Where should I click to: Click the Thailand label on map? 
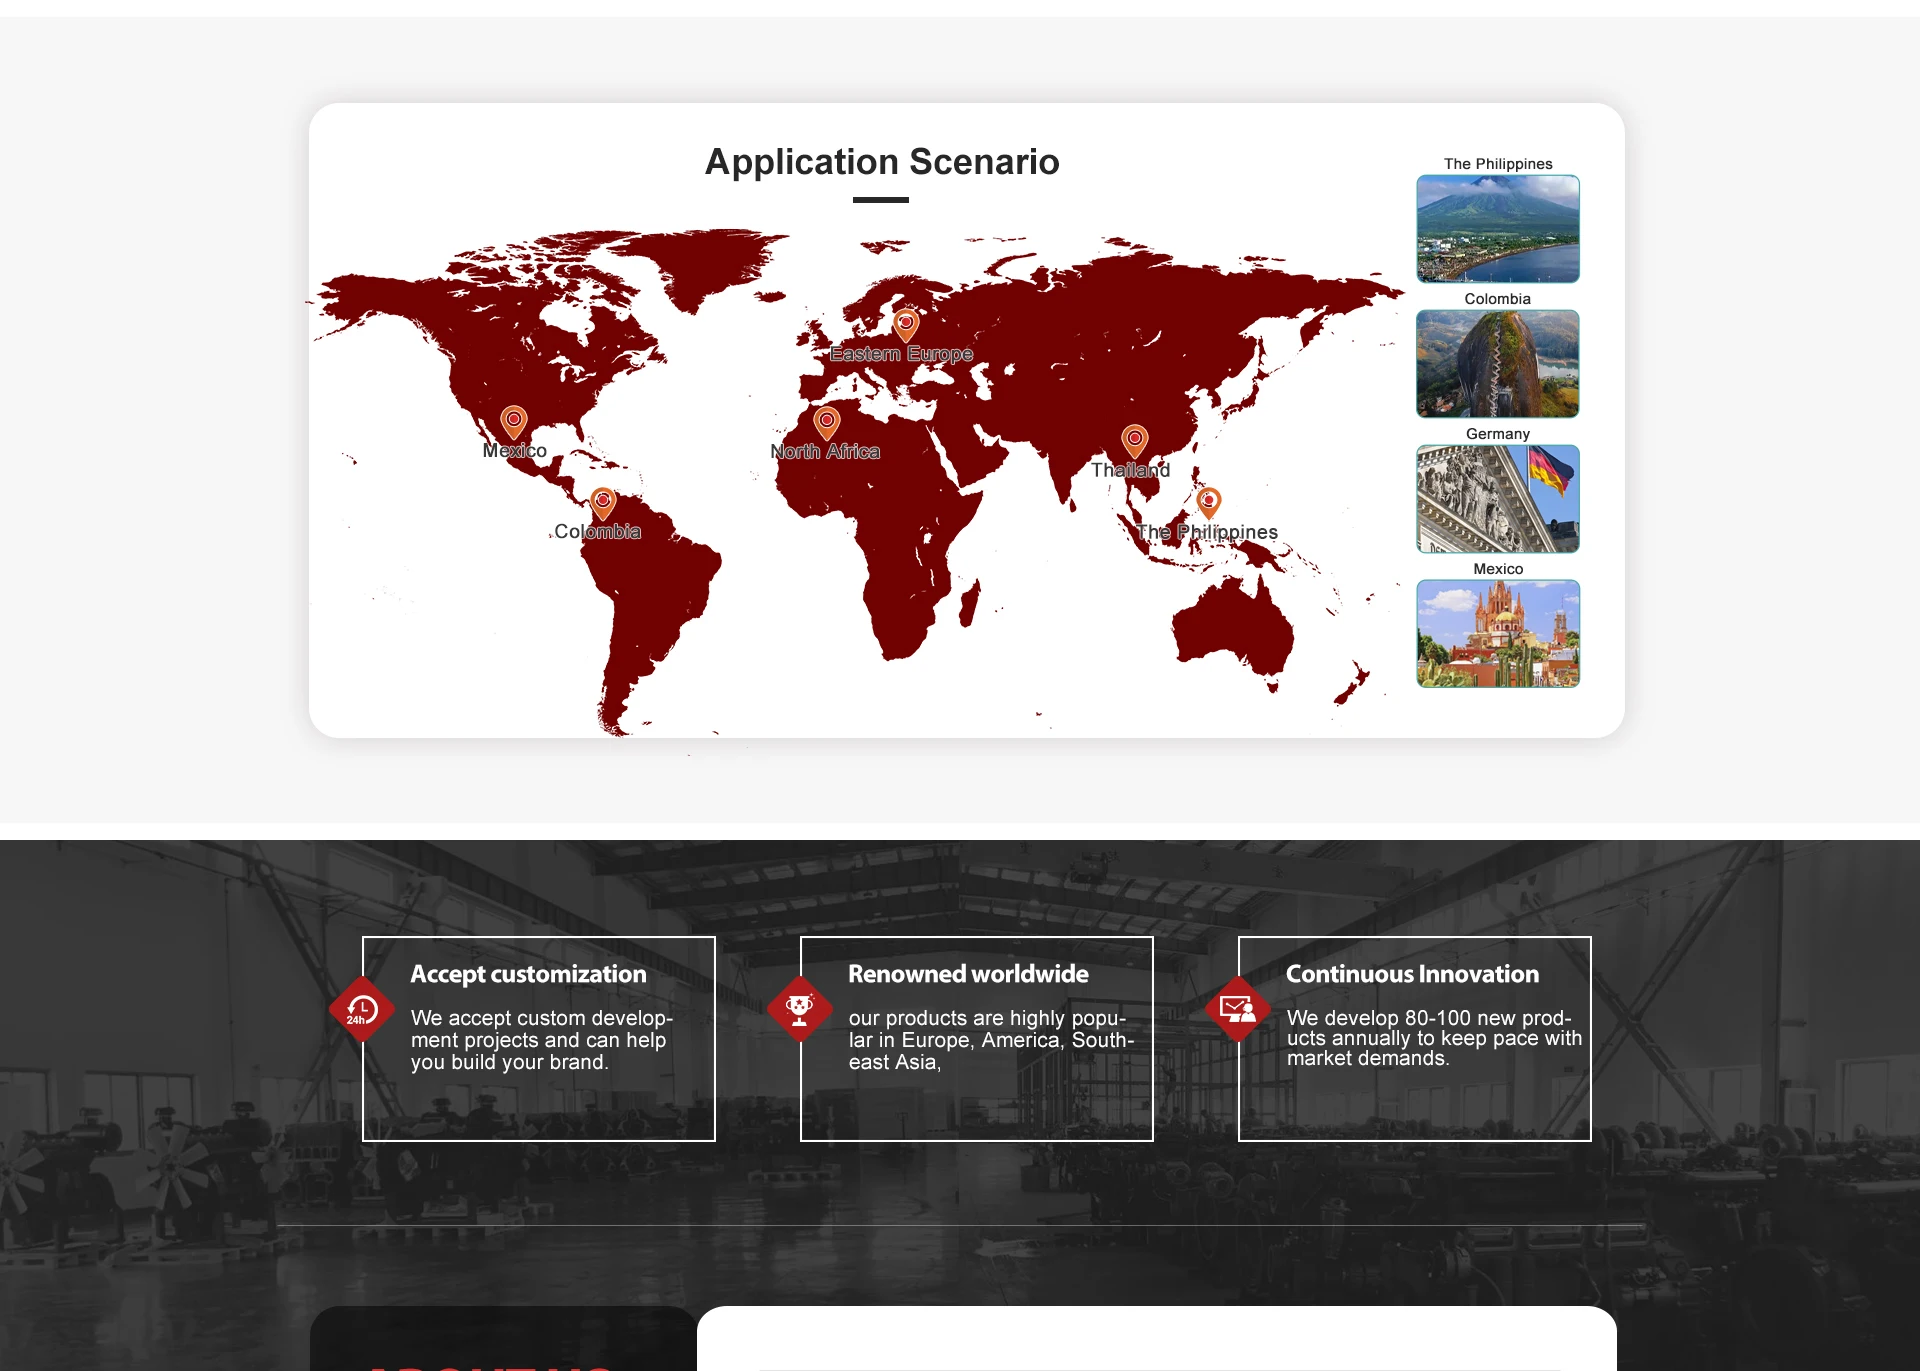pos(1130,470)
